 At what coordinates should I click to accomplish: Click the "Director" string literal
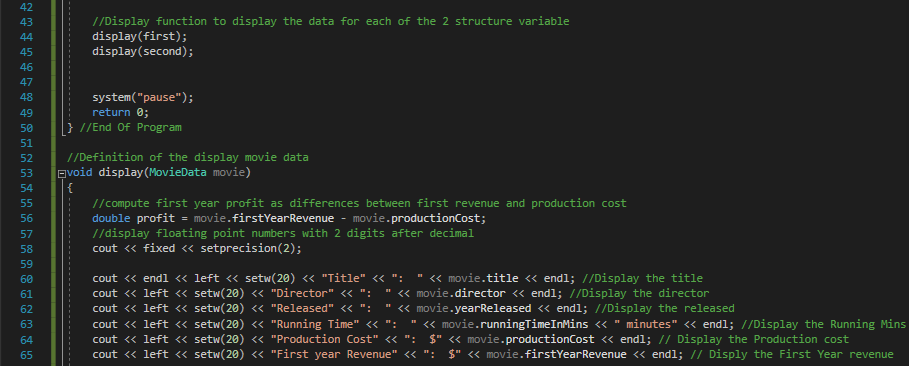(x=302, y=293)
